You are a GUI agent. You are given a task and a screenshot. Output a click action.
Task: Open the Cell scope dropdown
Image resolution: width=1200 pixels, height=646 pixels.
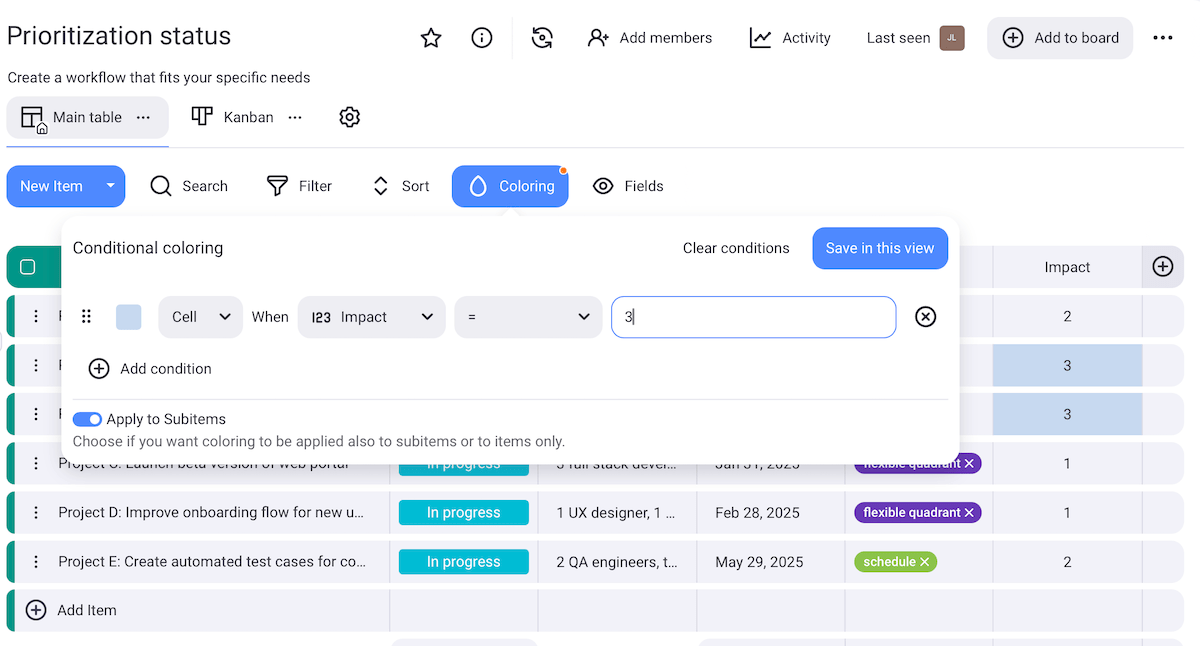tap(200, 317)
